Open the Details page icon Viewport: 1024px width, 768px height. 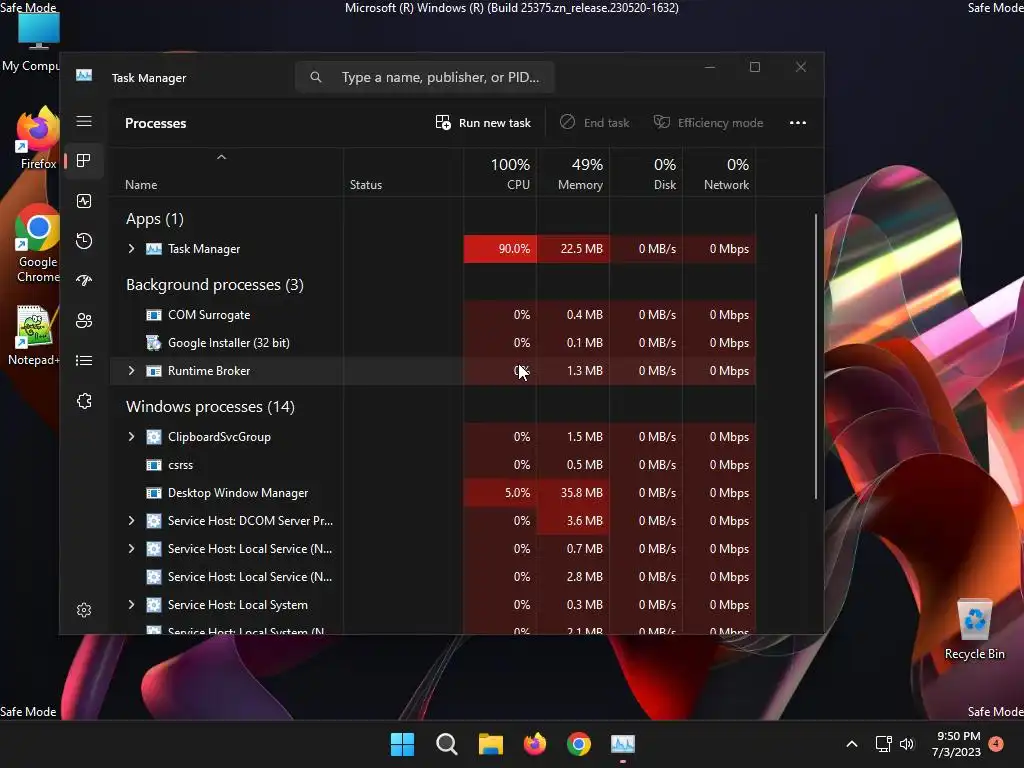(84, 360)
